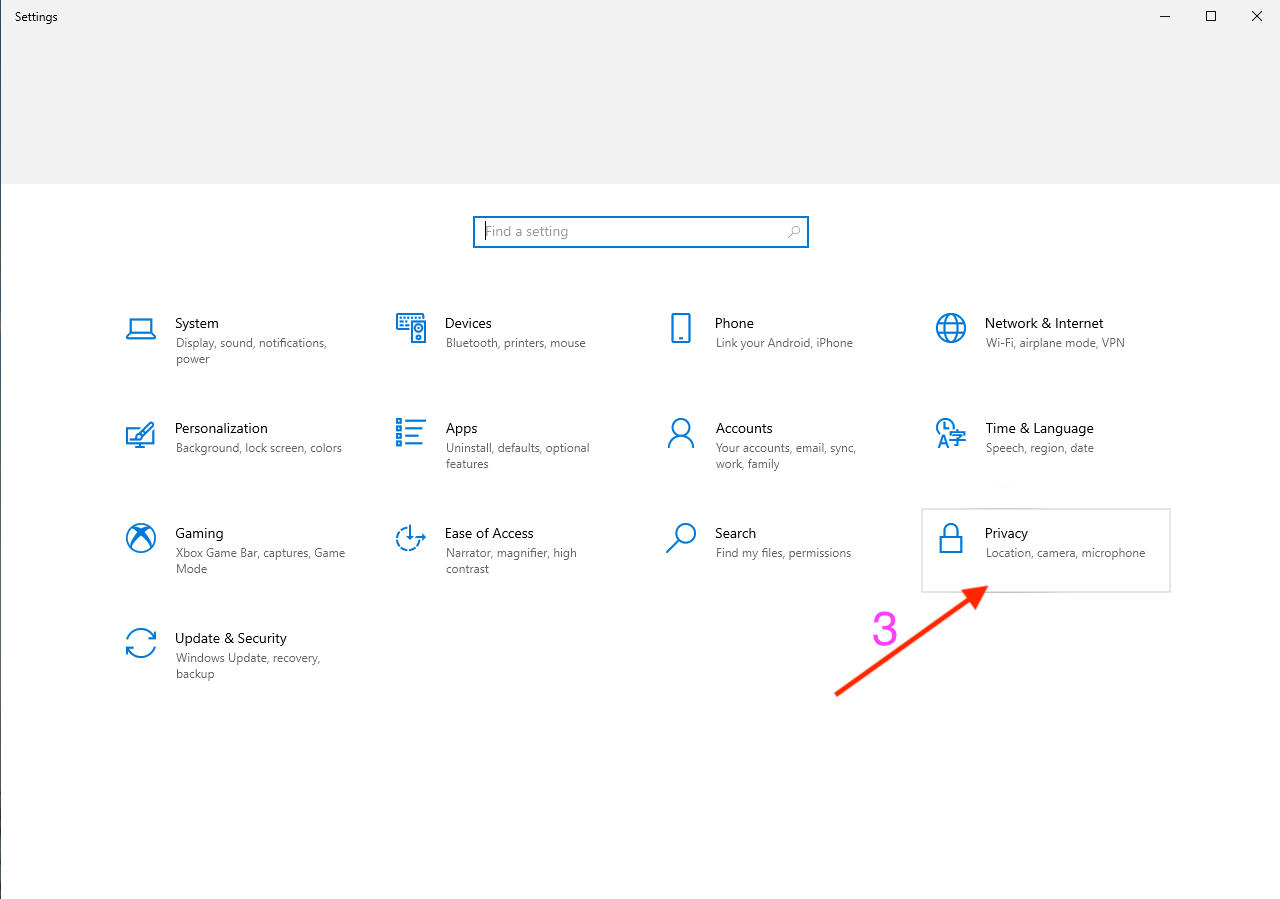The width and height of the screenshot is (1280, 899).
Task: Select the Apps heading text
Action: 461,428
